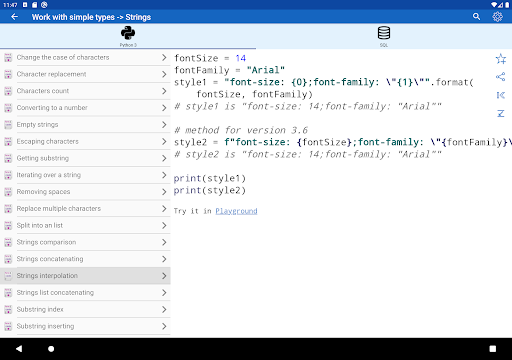Click collapse-to-left panel icon
The height and width of the screenshot is (360, 512).
coord(500,95)
